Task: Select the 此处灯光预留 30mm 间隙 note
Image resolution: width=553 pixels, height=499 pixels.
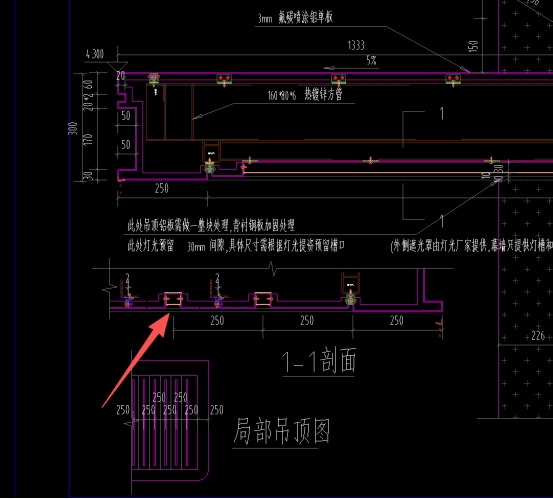Action: coord(236,246)
